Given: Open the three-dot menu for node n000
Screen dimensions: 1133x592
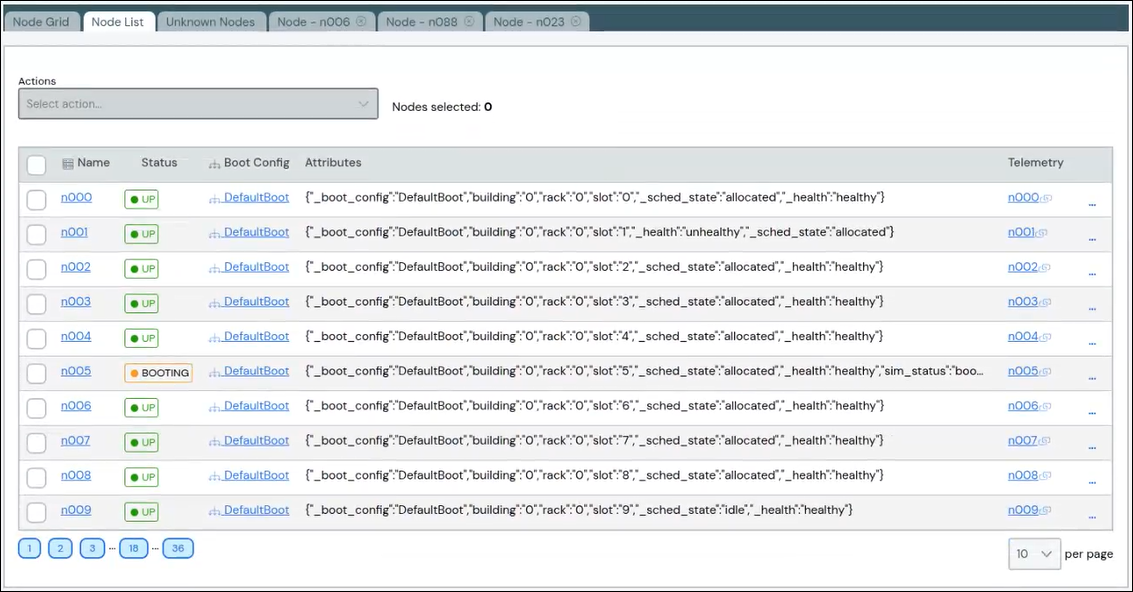Looking at the screenshot, I should 1092,203.
